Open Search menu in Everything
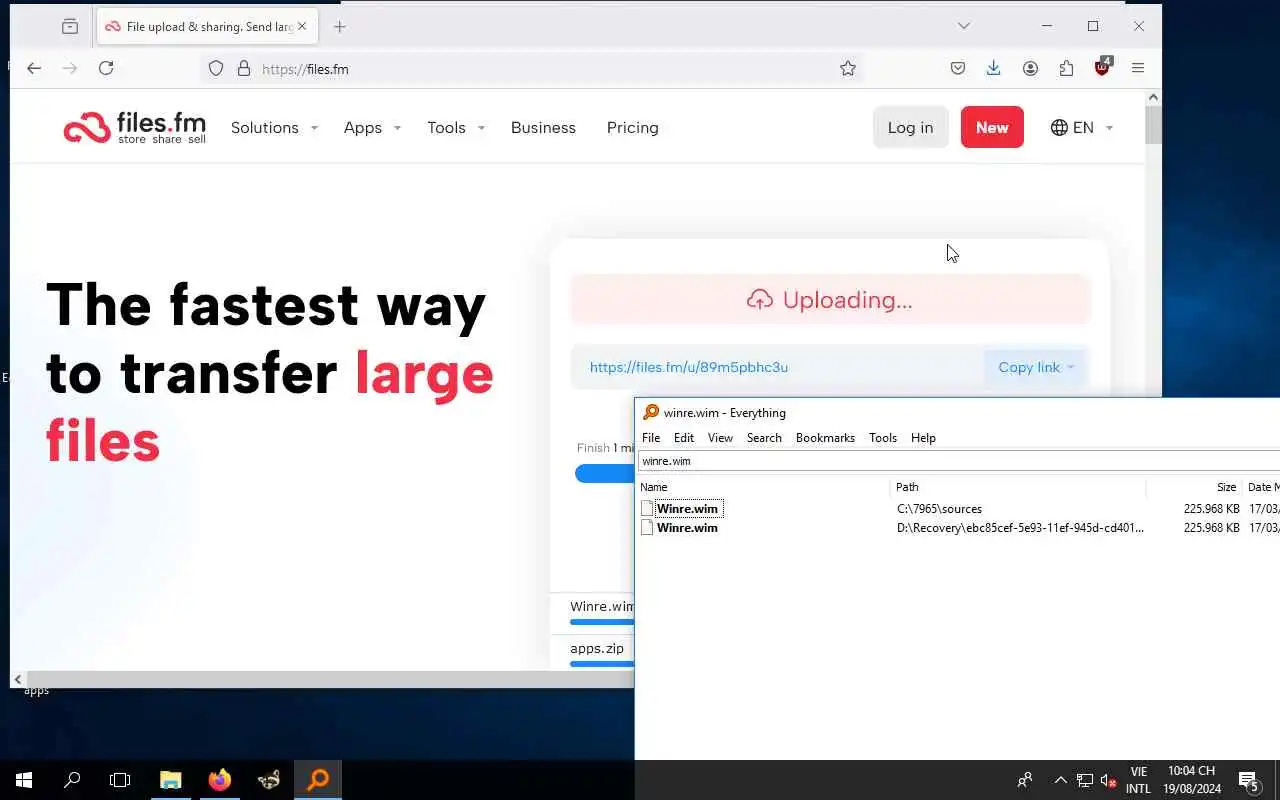1280x800 pixels. 764,438
